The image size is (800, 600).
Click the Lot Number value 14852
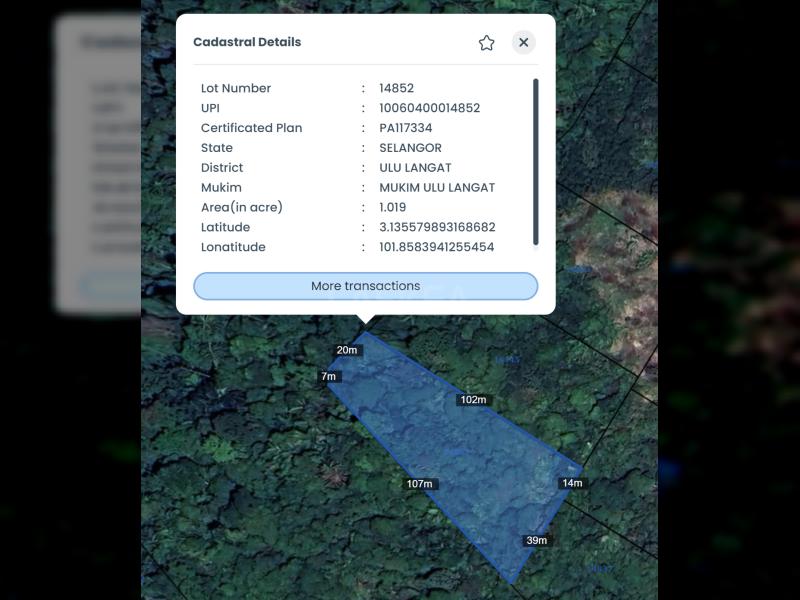(396, 88)
